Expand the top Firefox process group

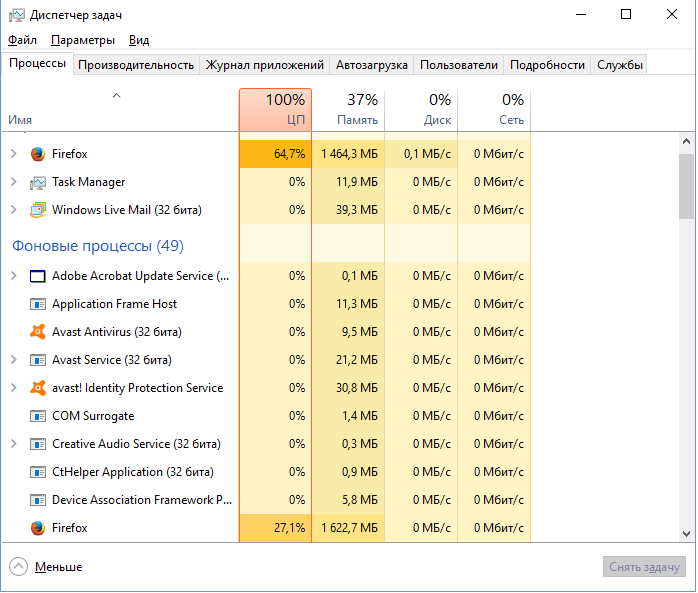click(x=13, y=154)
